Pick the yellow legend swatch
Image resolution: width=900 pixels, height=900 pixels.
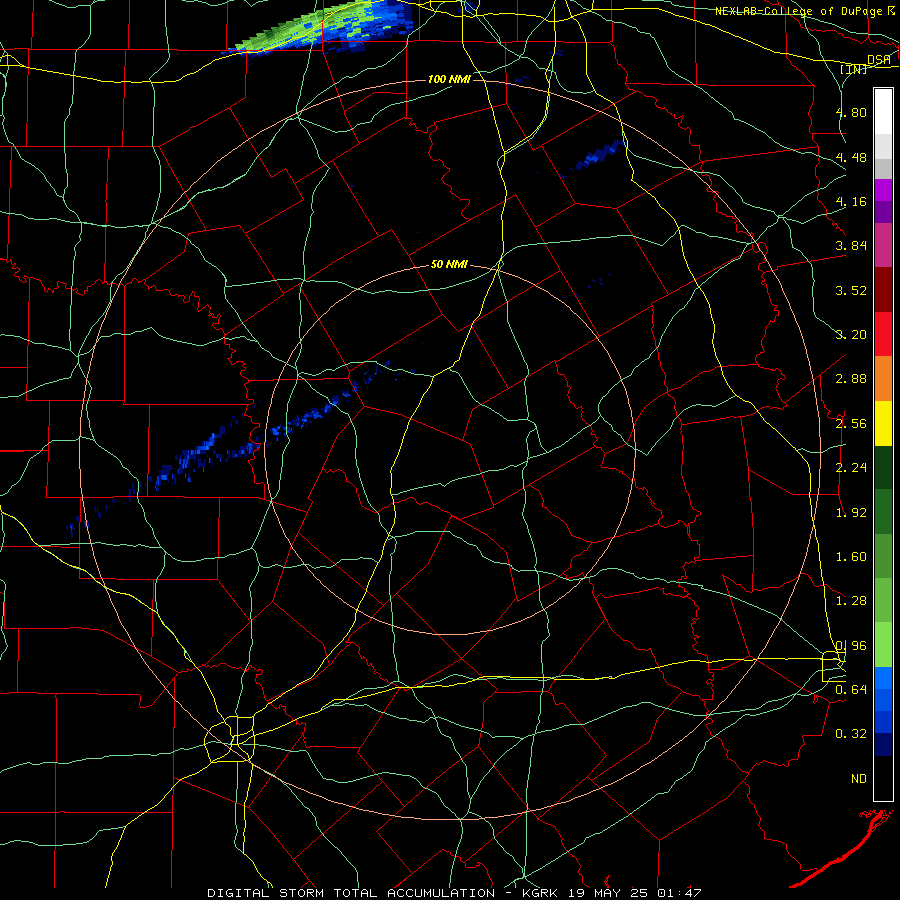click(x=883, y=423)
